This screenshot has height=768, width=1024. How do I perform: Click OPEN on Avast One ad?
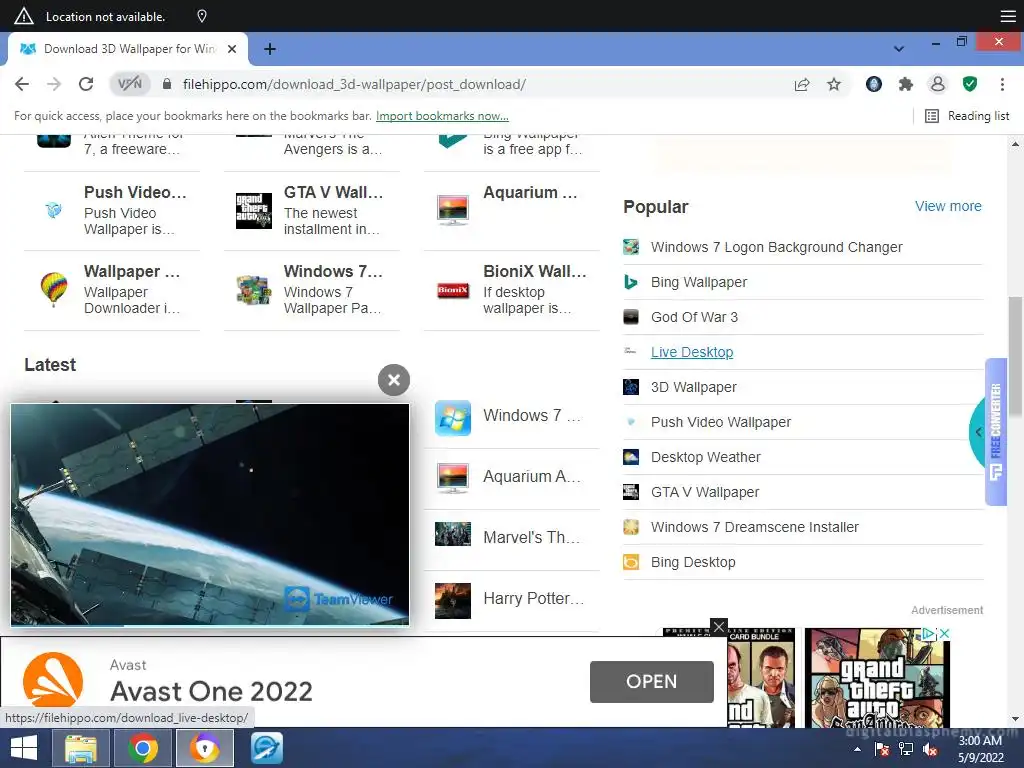point(651,682)
